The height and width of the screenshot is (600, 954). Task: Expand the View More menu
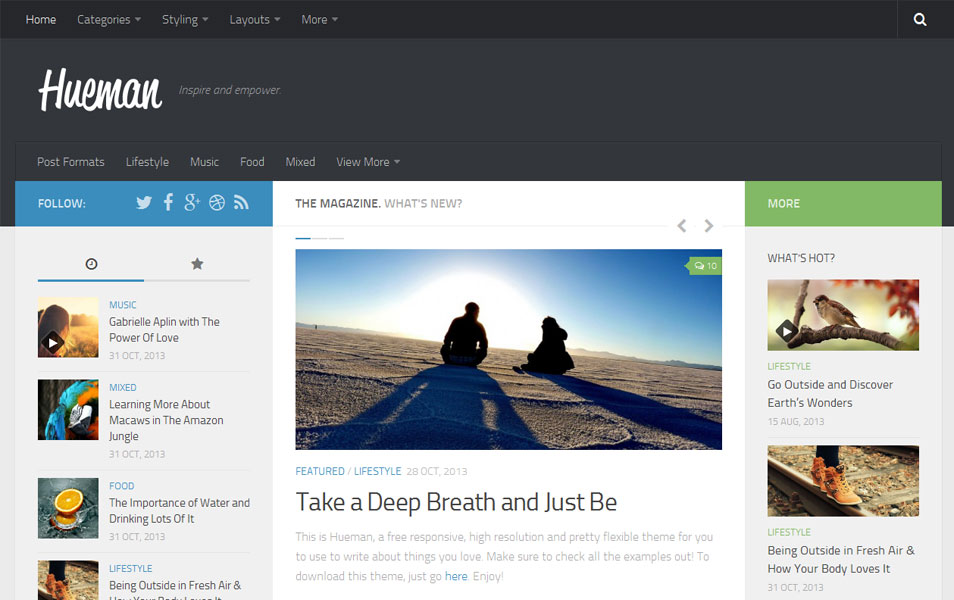(x=368, y=162)
